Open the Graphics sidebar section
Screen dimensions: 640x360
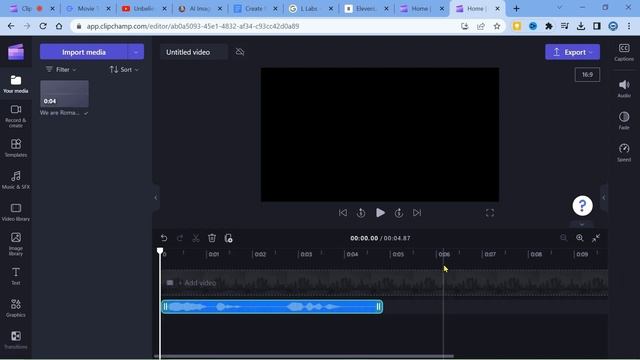(16, 307)
